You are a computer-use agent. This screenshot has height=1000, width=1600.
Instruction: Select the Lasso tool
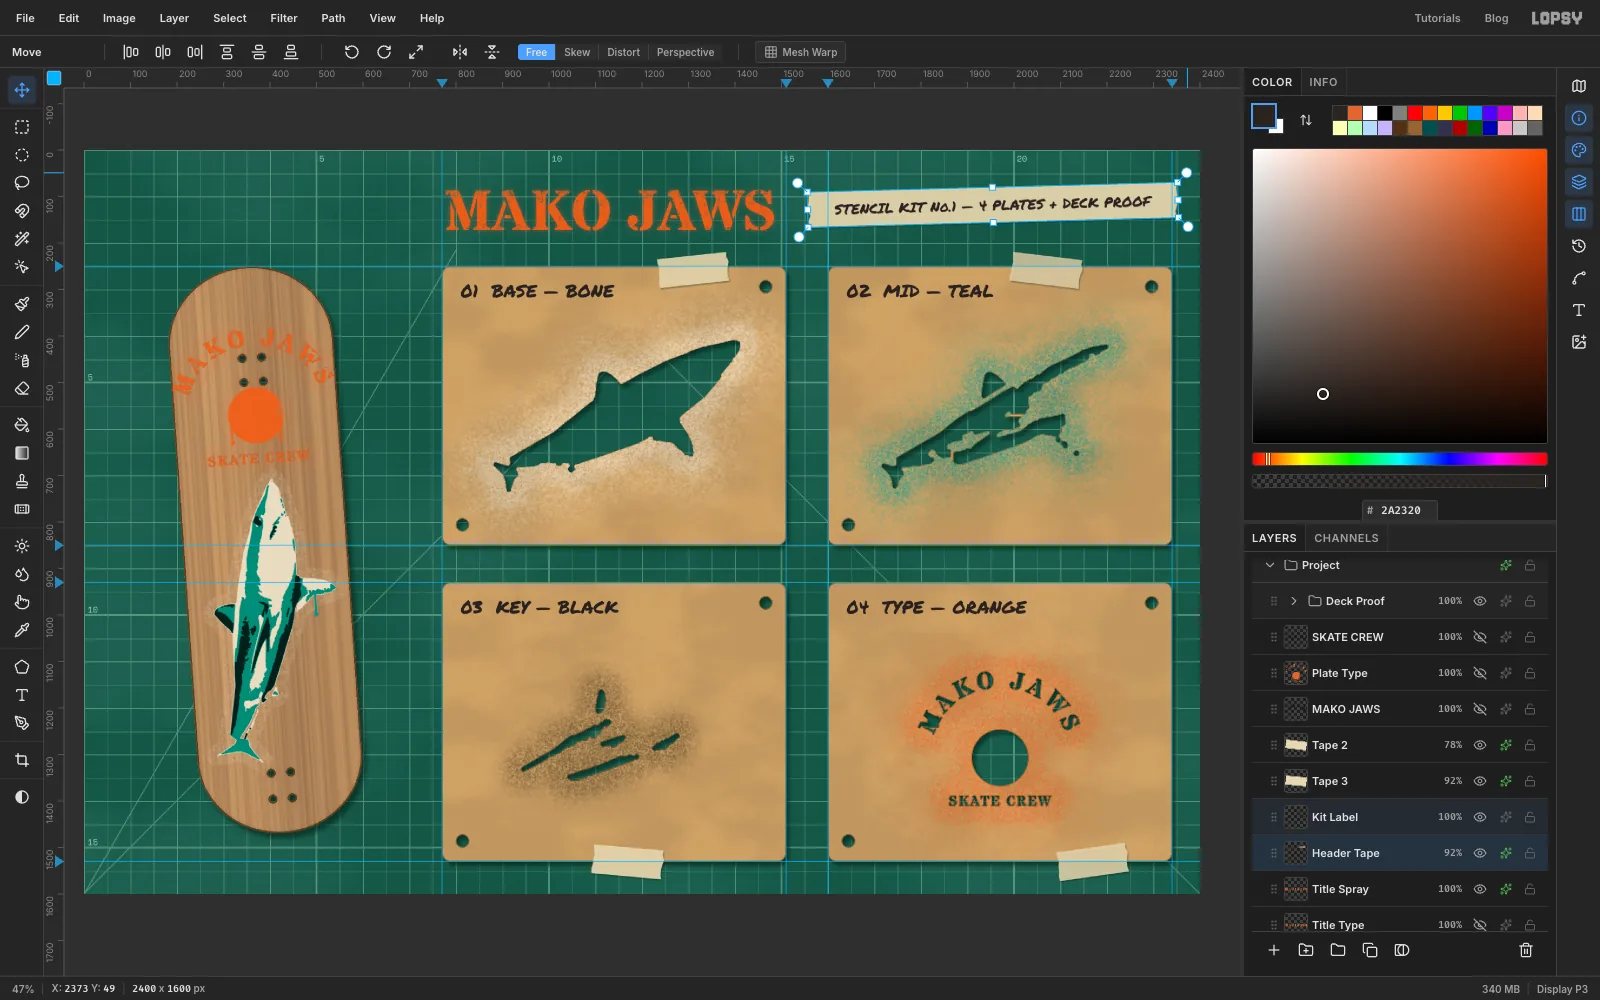pyautogui.click(x=22, y=183)
